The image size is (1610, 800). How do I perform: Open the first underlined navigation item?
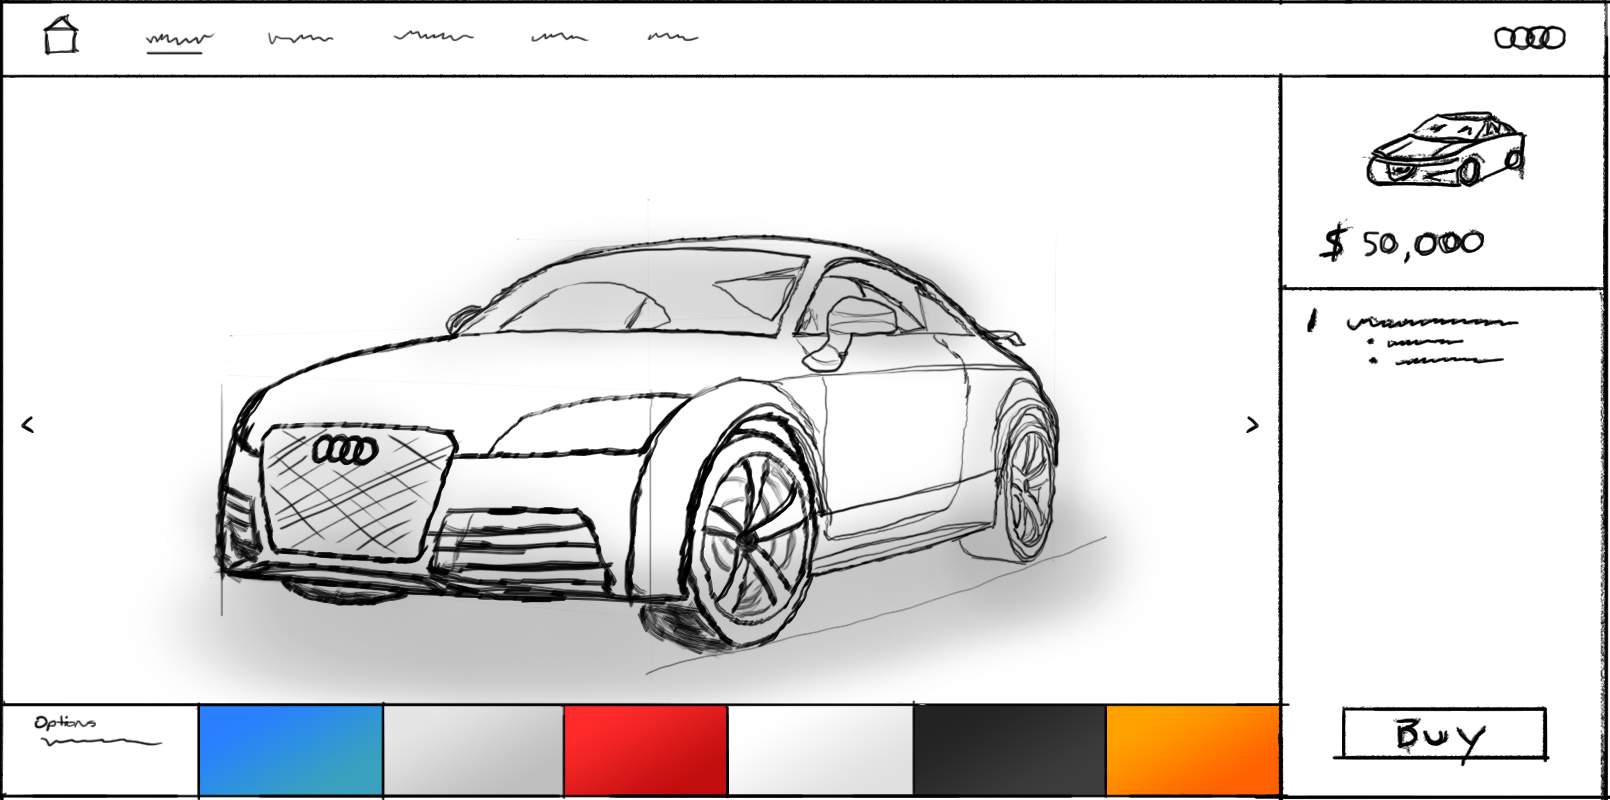point(179,41)
